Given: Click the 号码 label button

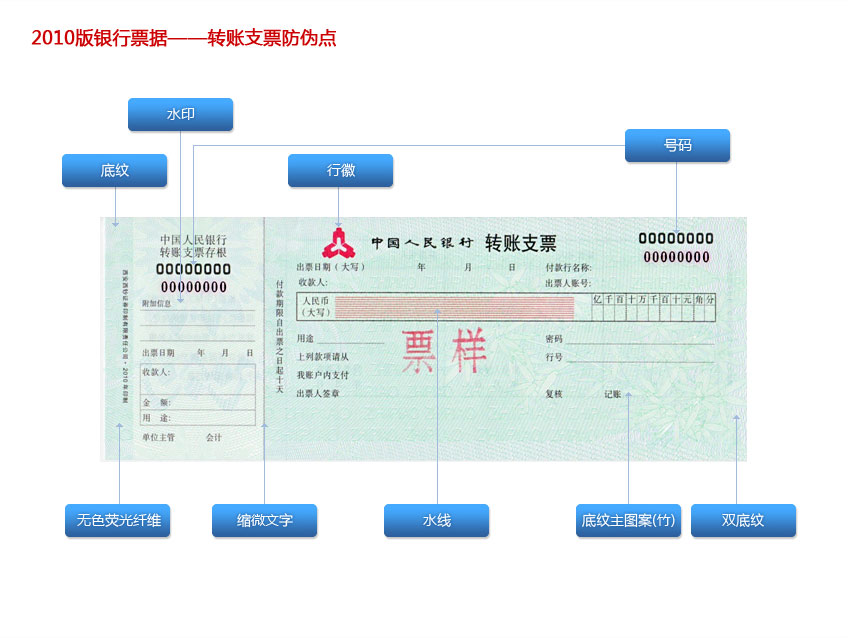Looking at the screenshot, I should [x=677, y=145].
